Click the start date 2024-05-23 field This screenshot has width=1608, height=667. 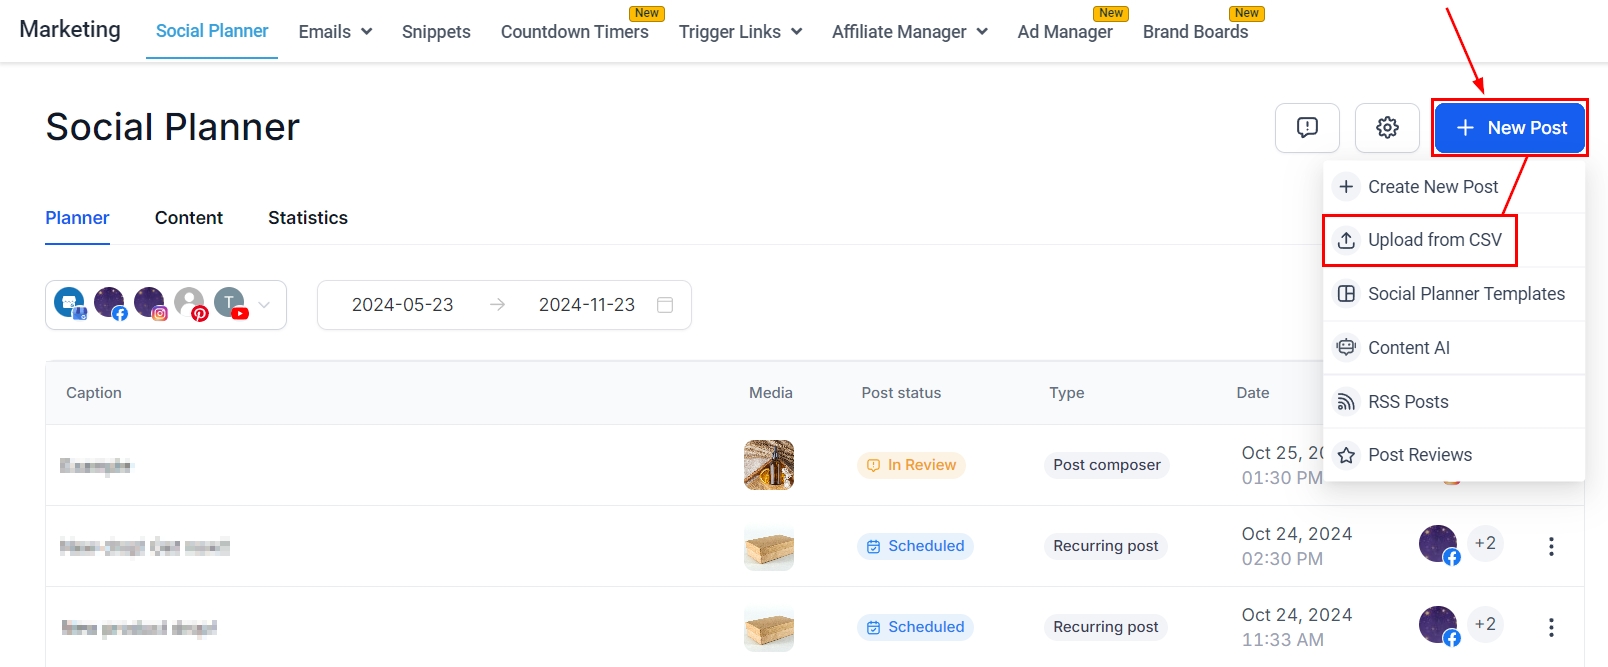[x=402, y=305]
